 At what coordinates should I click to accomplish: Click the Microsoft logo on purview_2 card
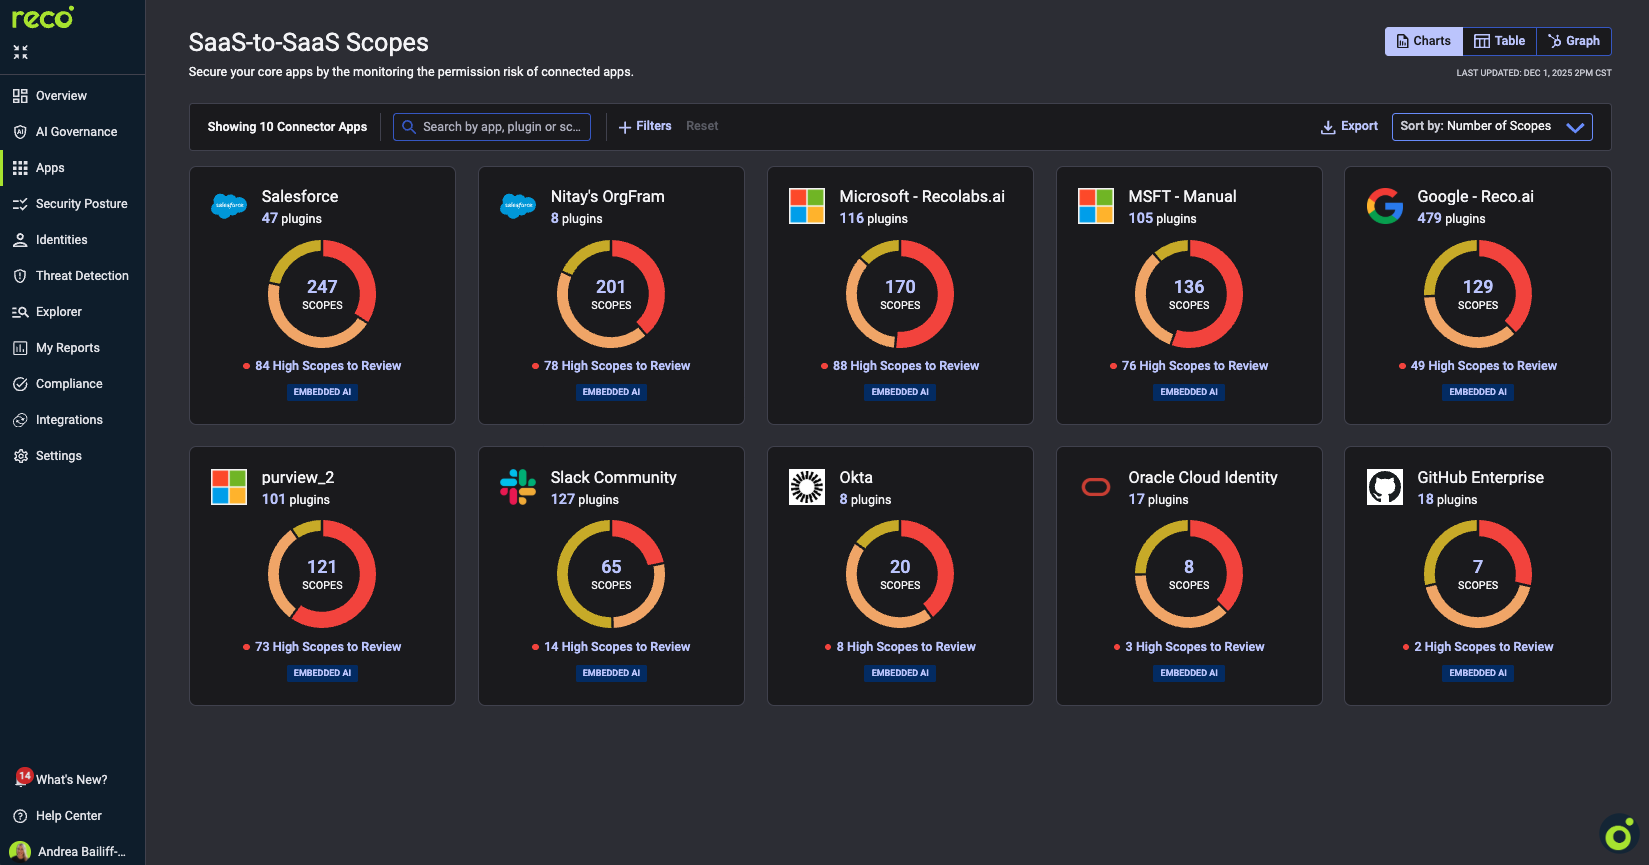229,487
